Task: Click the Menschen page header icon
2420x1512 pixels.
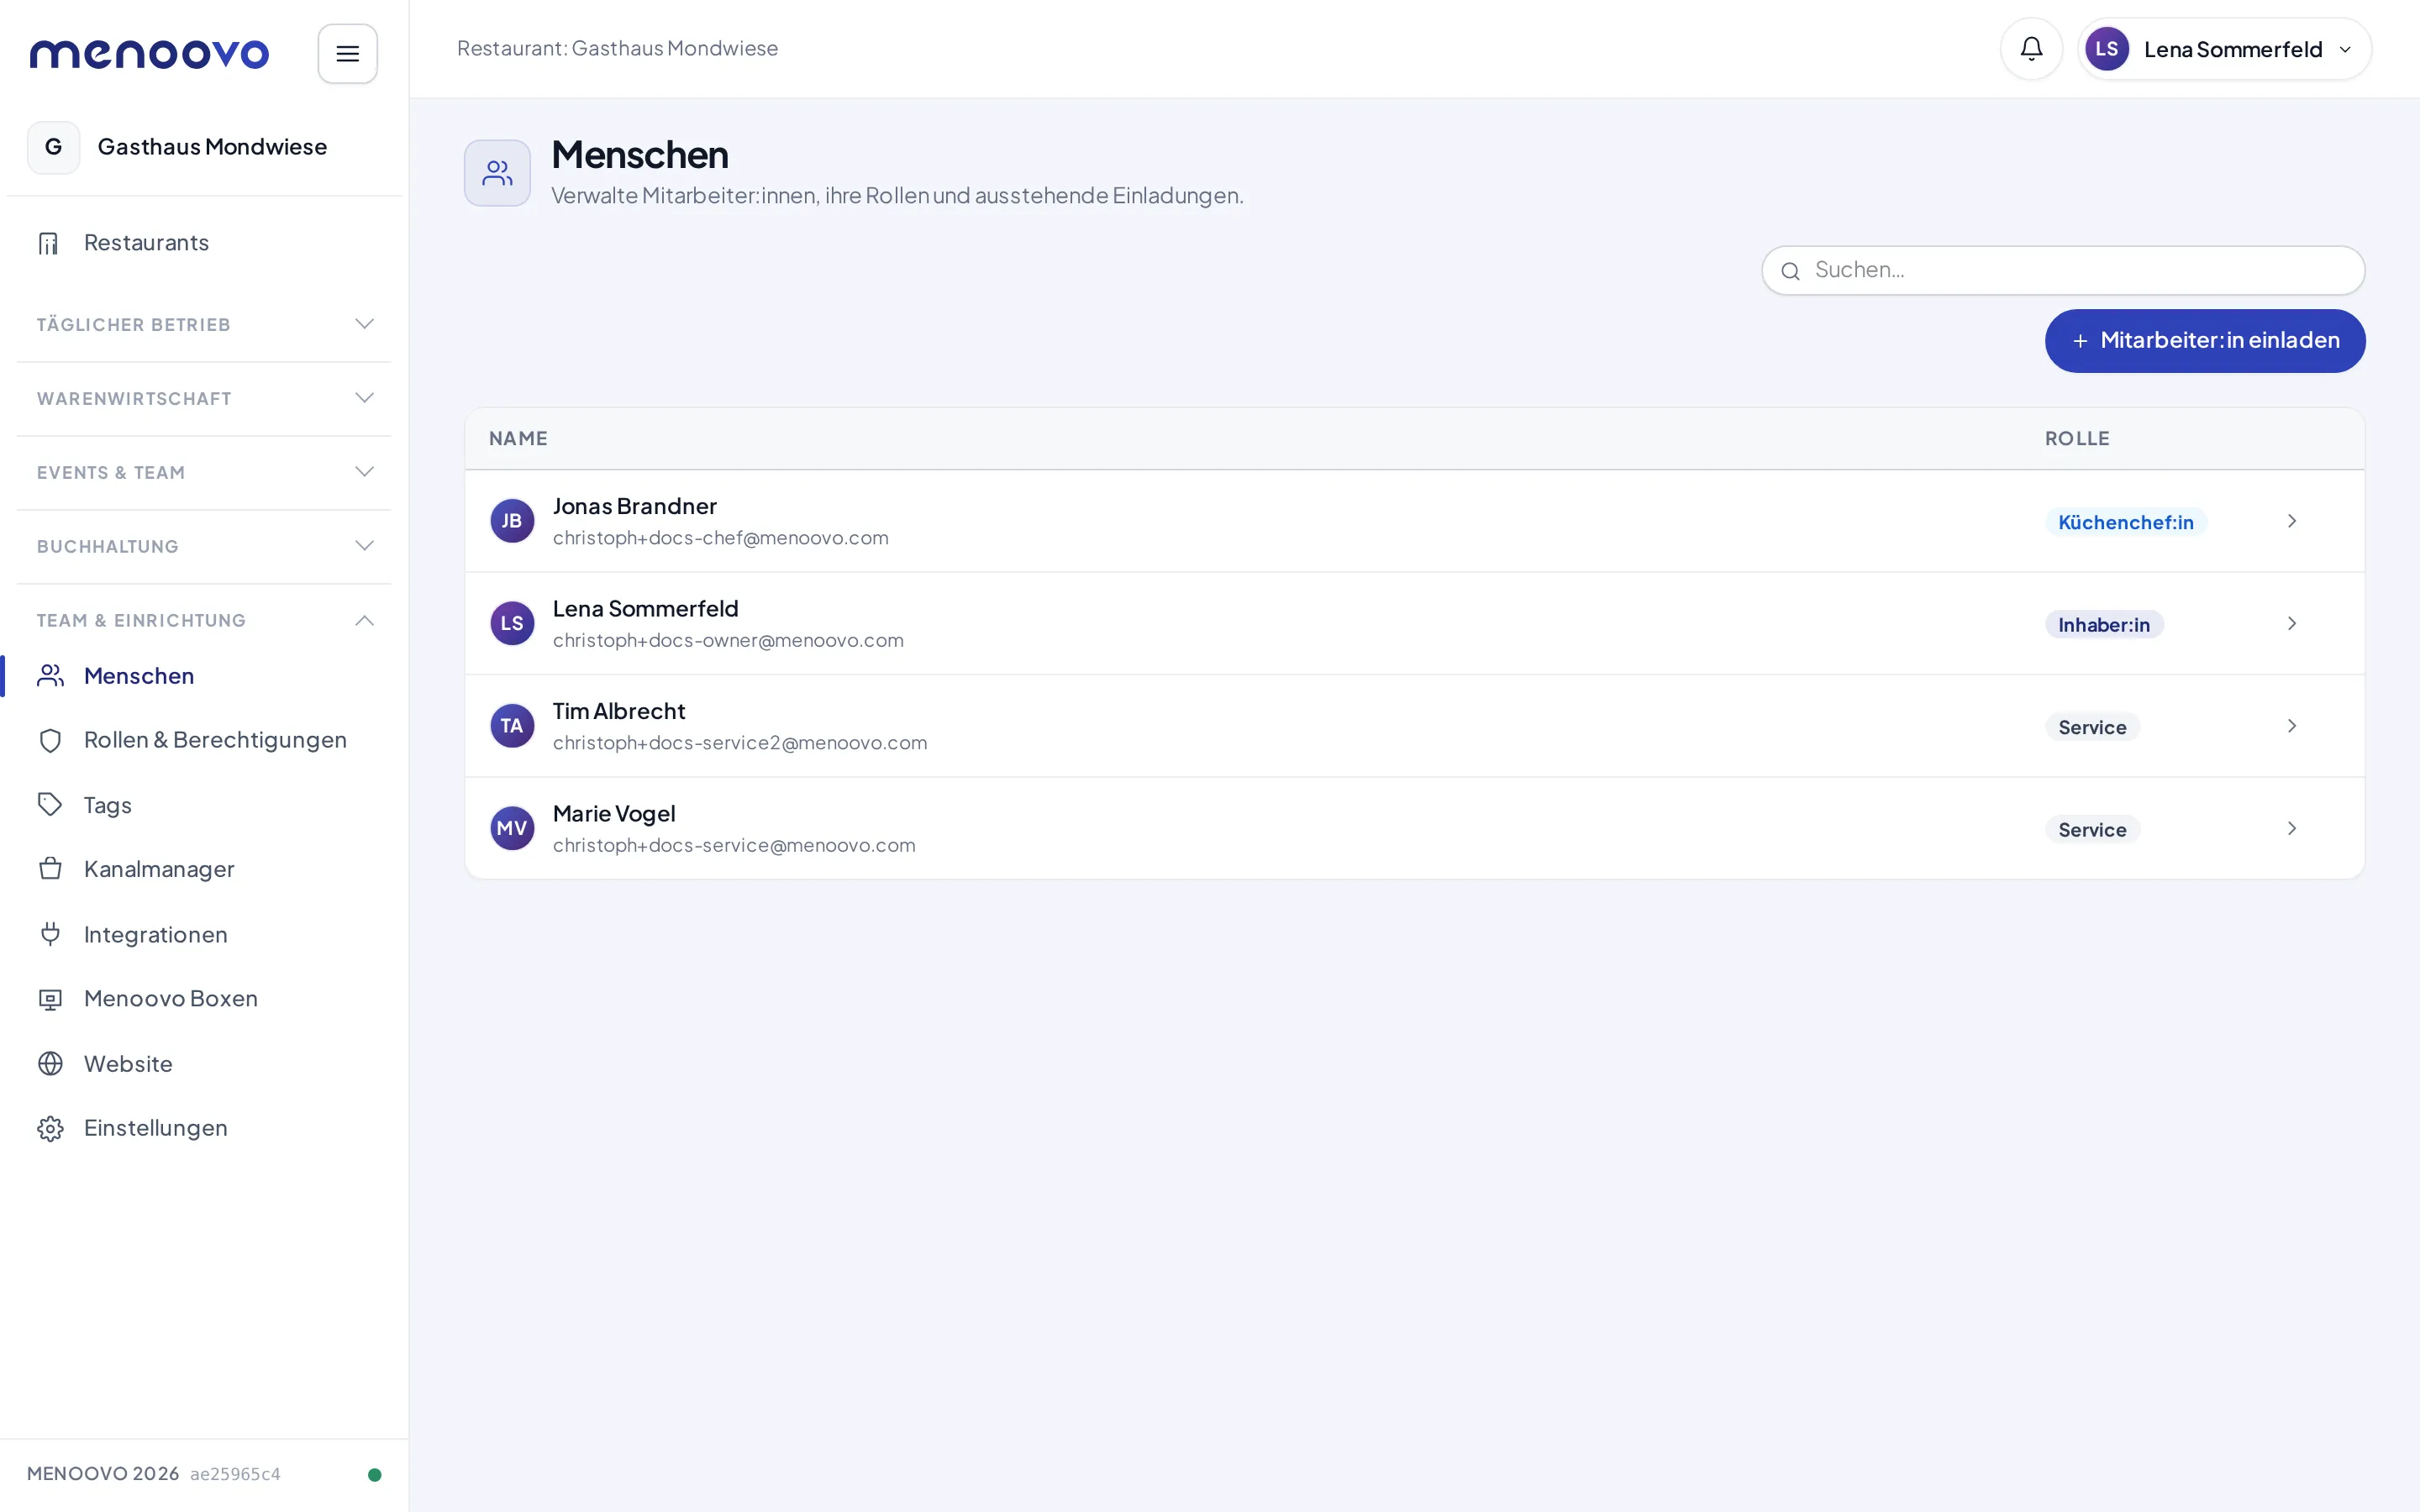Action: tap(497, 173)
